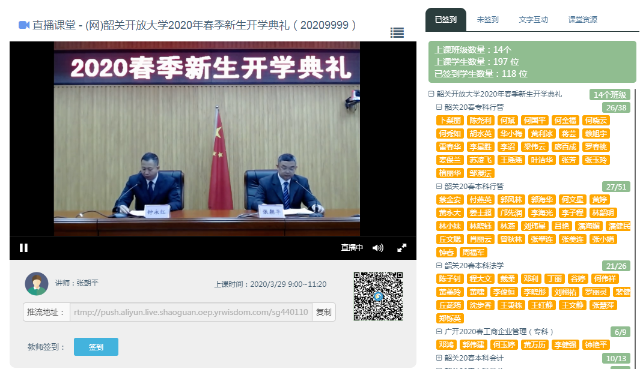Collapse the 韶关20春专科行管 class group
This screenshot has height=369, width=640.
(x=439, y=107)
